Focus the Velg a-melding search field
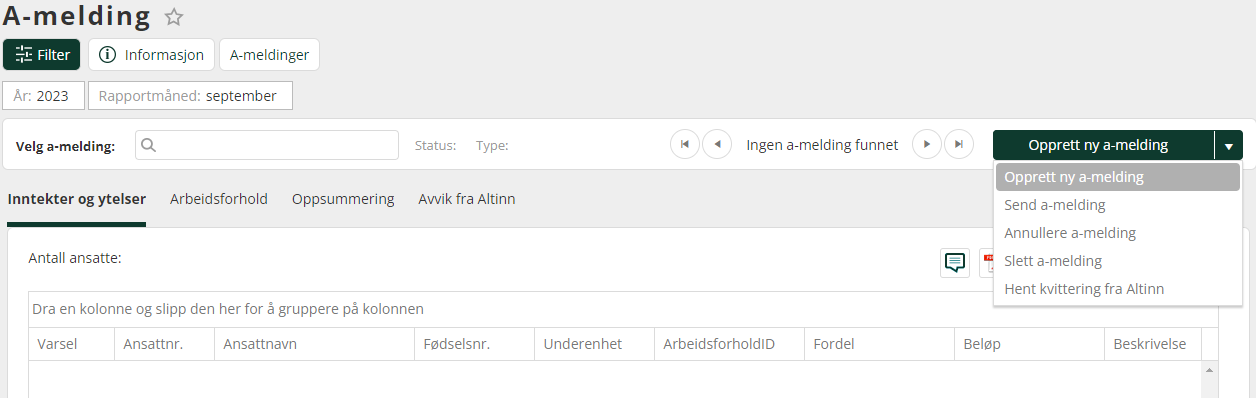Screen dimensions: 1256x398 tap(267, 145)
